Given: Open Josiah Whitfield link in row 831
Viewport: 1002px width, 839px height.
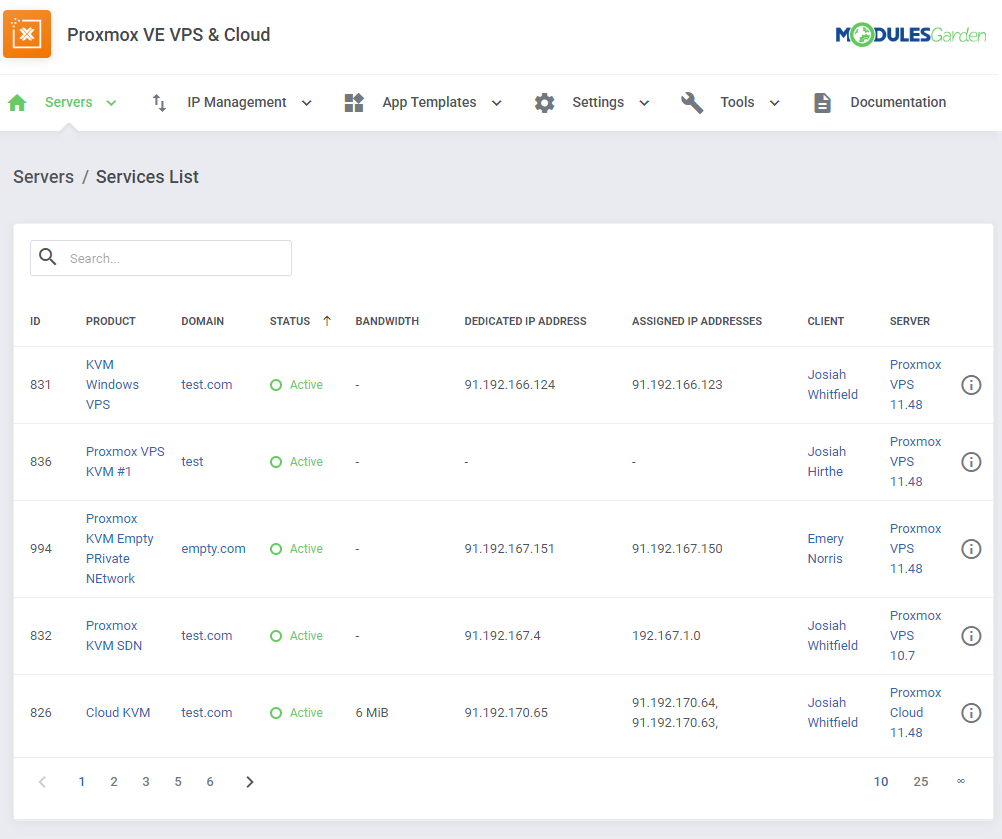Looking at the screenshot, I should [832, 385].
